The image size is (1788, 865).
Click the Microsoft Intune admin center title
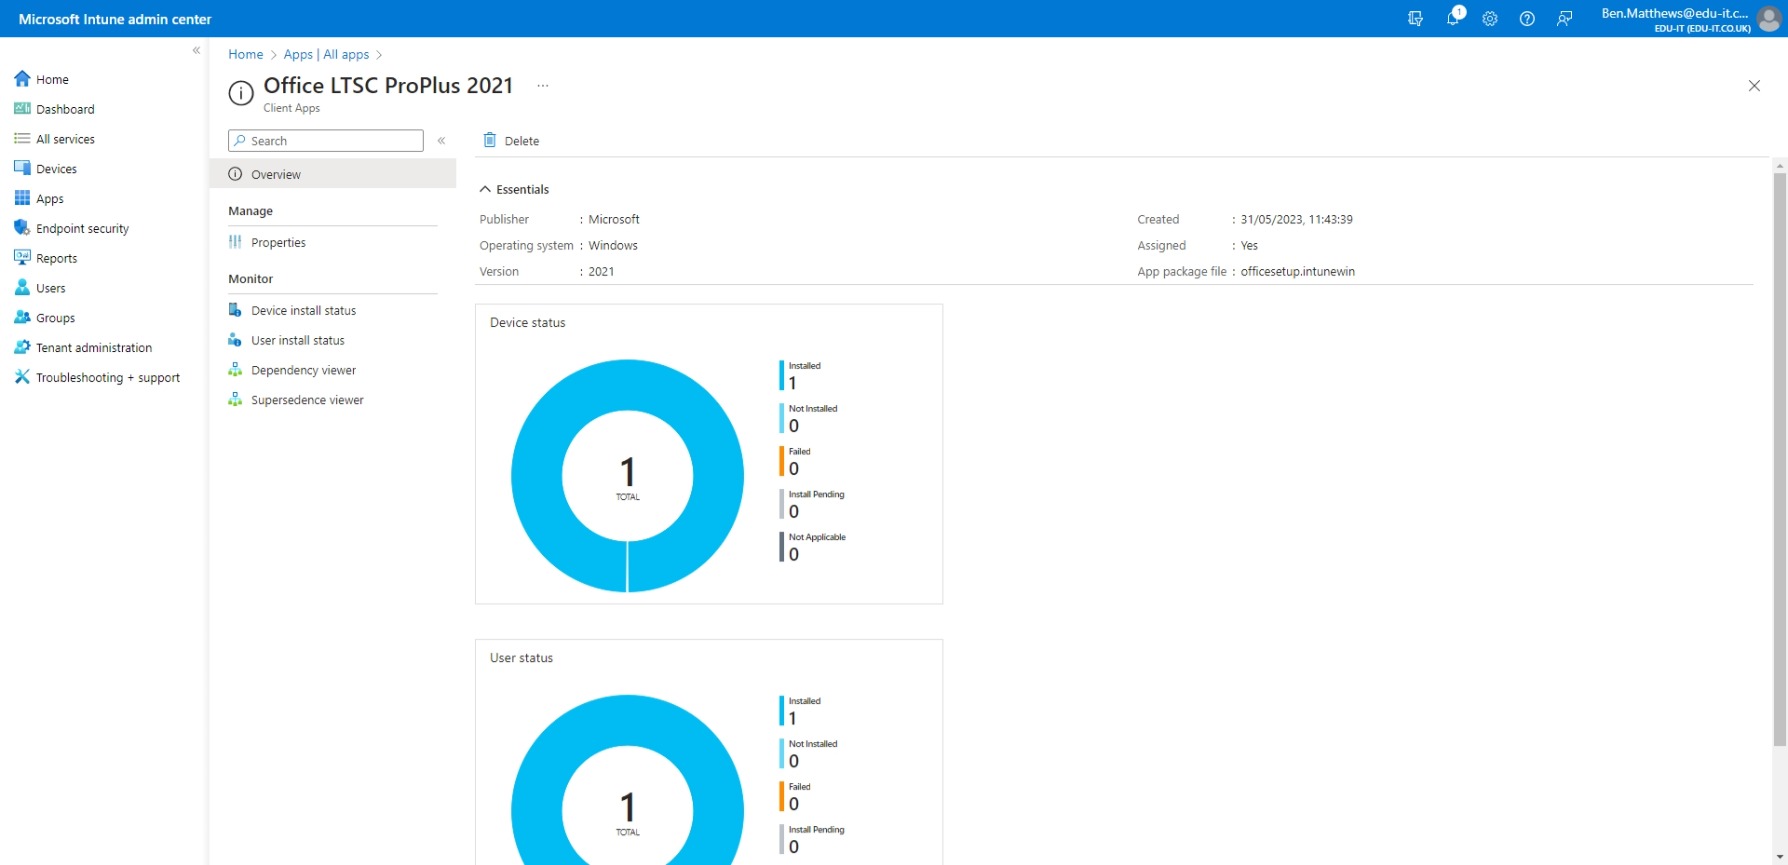(115, 19)
